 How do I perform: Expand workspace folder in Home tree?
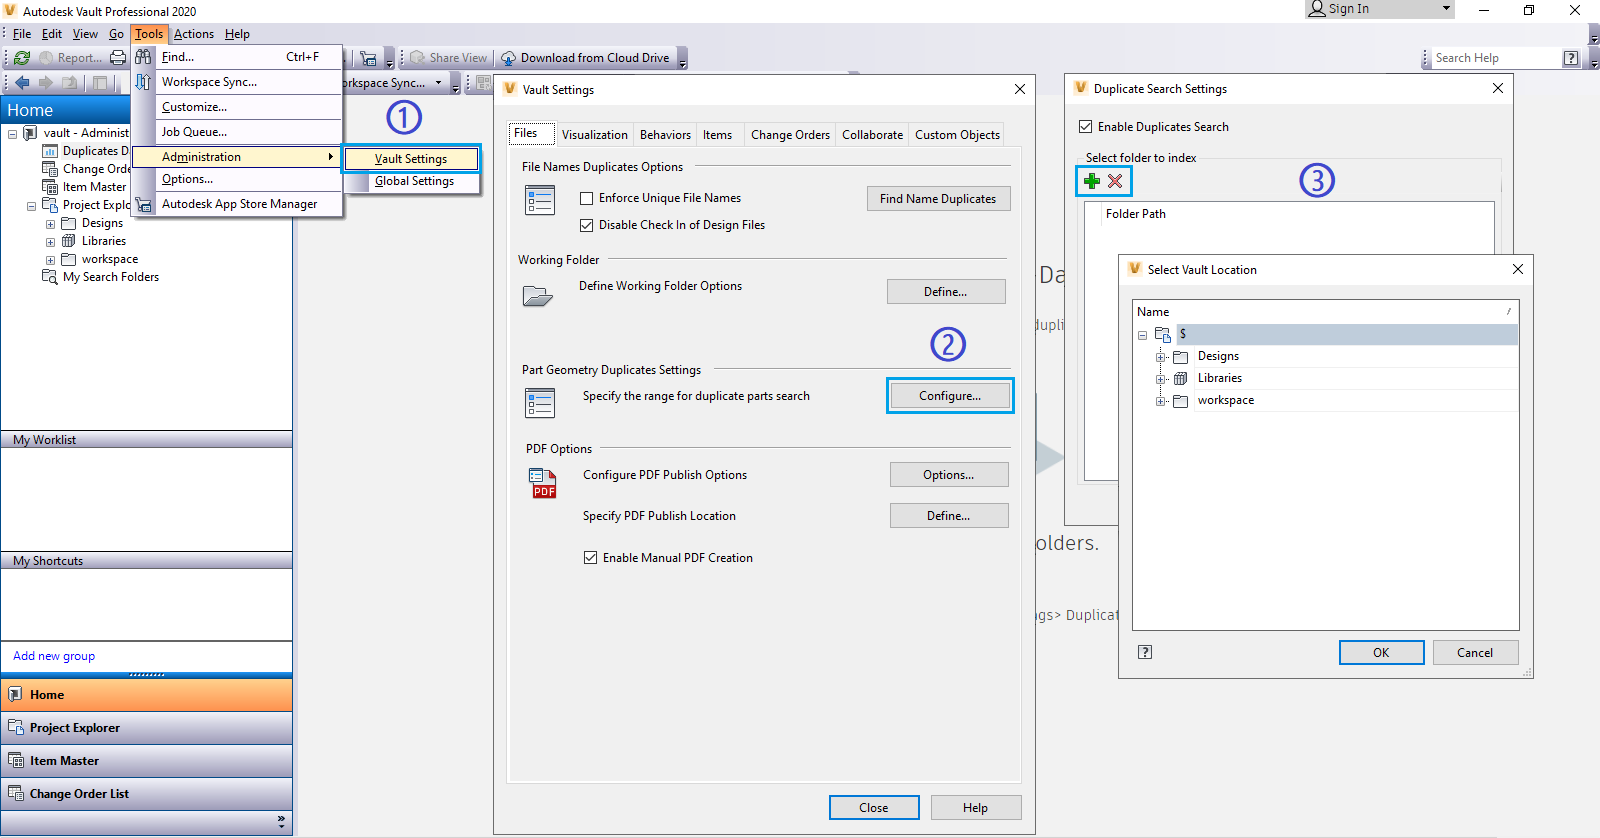50,260
